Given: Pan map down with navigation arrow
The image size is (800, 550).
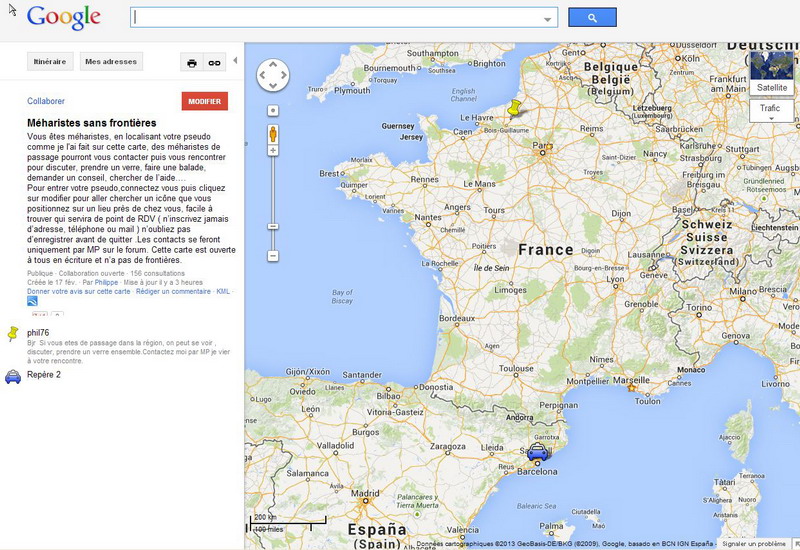Looking at the screenshot, I should point(273,86).
